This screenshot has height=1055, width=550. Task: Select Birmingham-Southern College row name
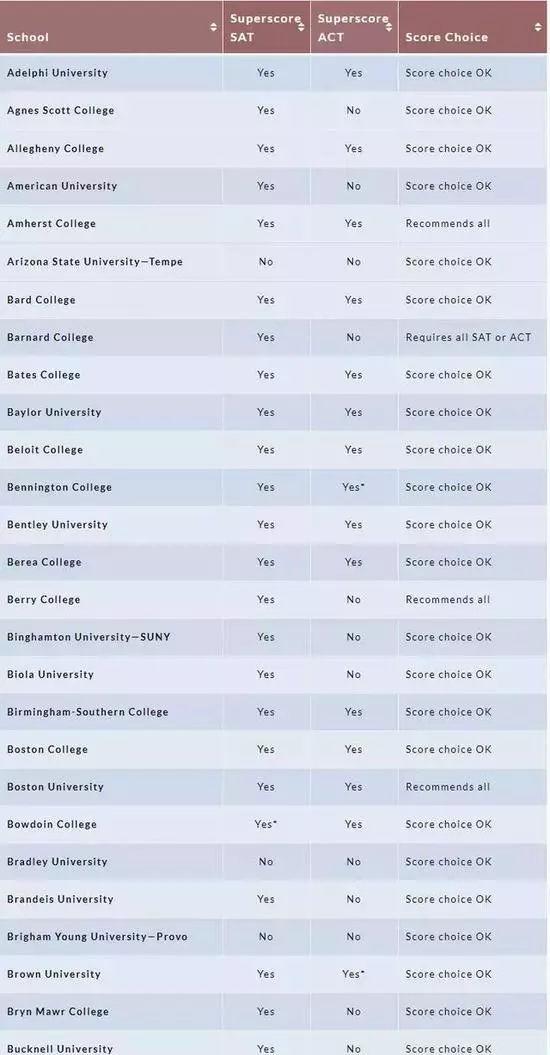click(x=88, y=712)
